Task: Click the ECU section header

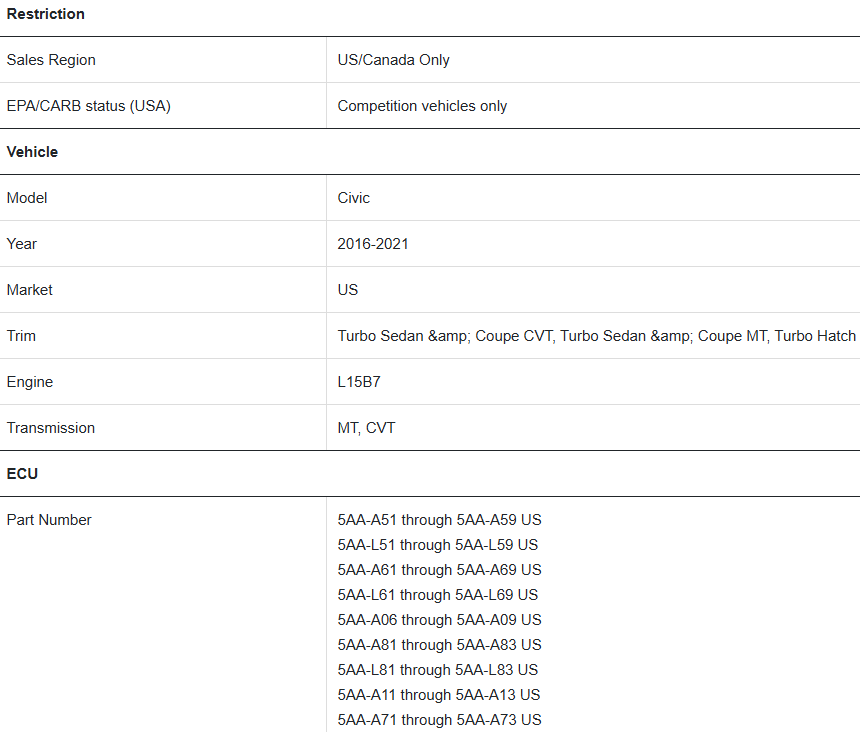Action: pyautogui.click(x=22, y=474)
